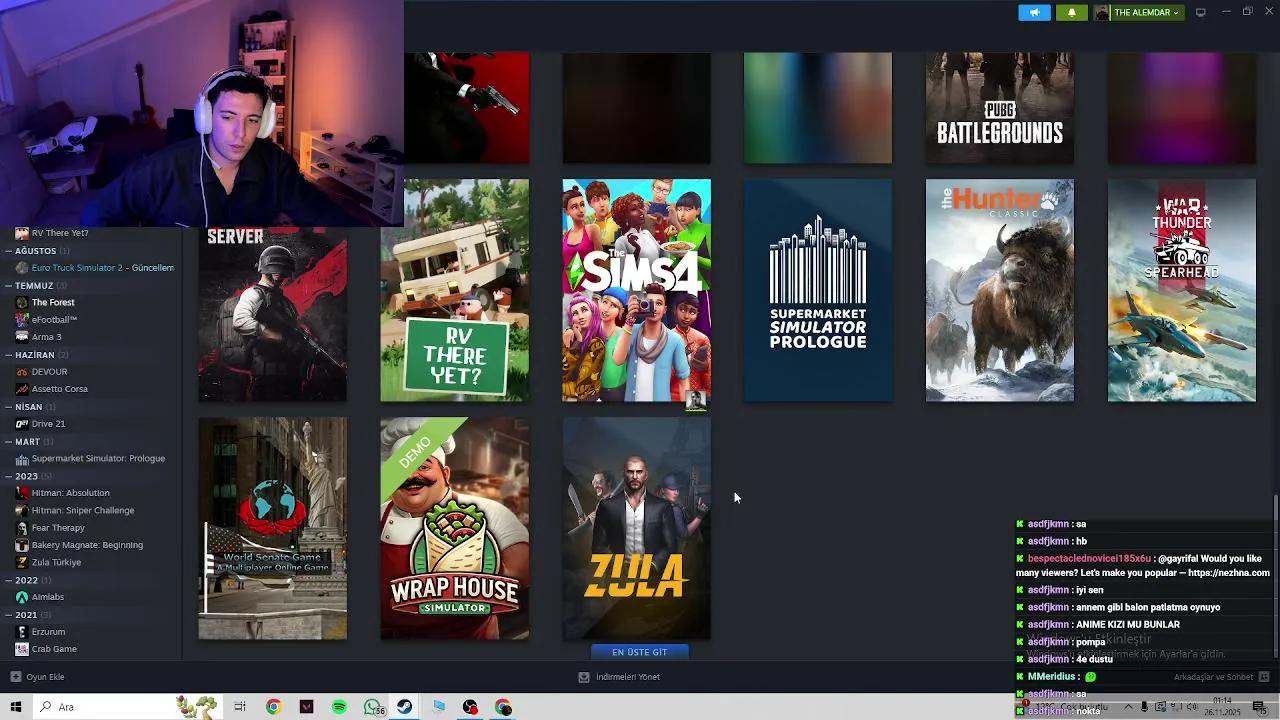
Task: Collapse the 2021 library group
Action: 9,615
